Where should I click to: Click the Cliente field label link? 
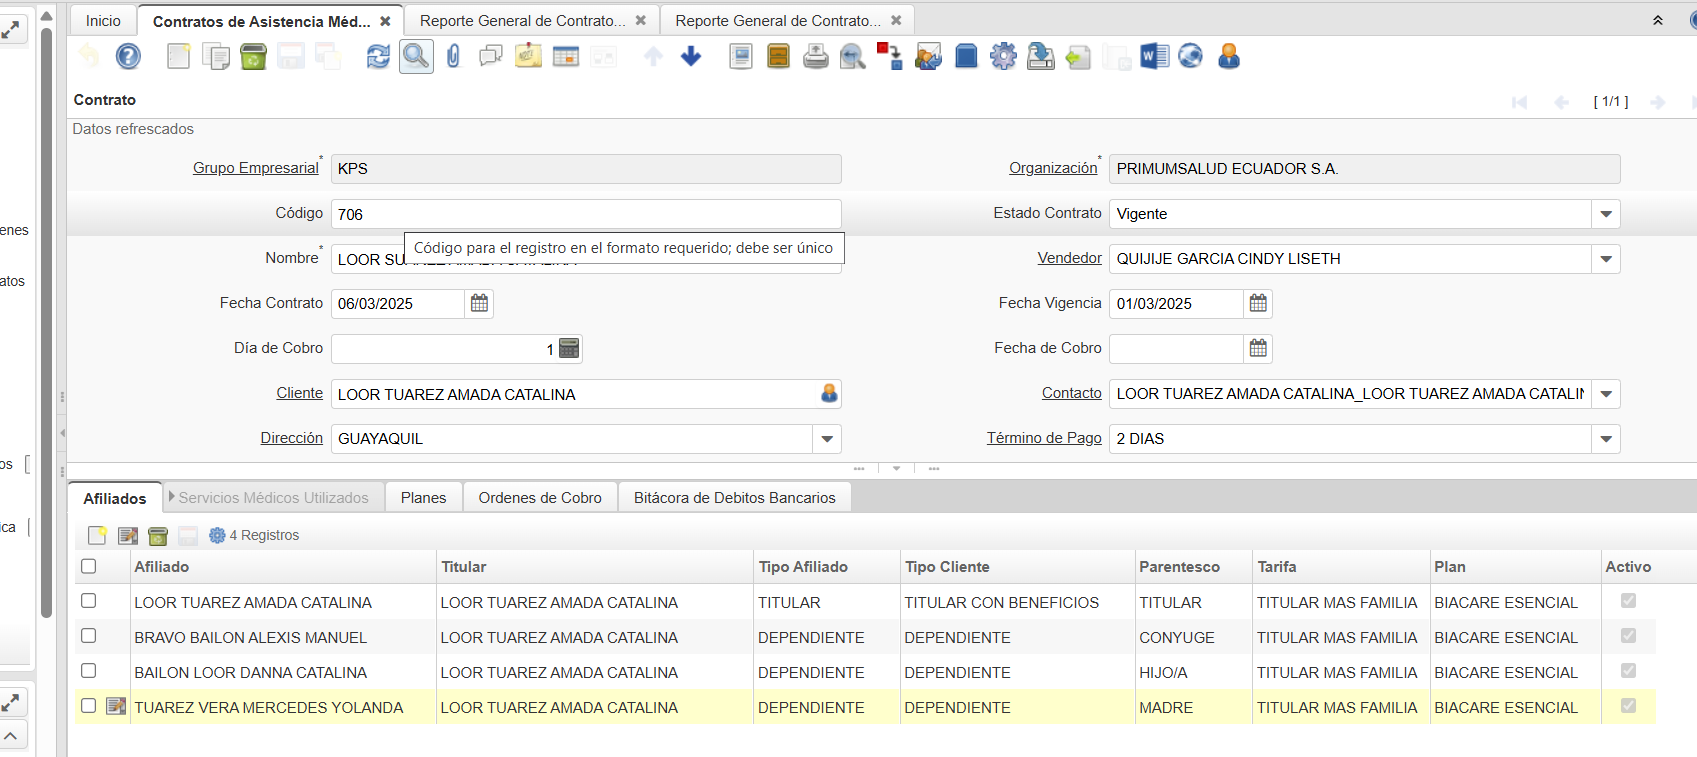pyautogui.click(x=299, y=393)
